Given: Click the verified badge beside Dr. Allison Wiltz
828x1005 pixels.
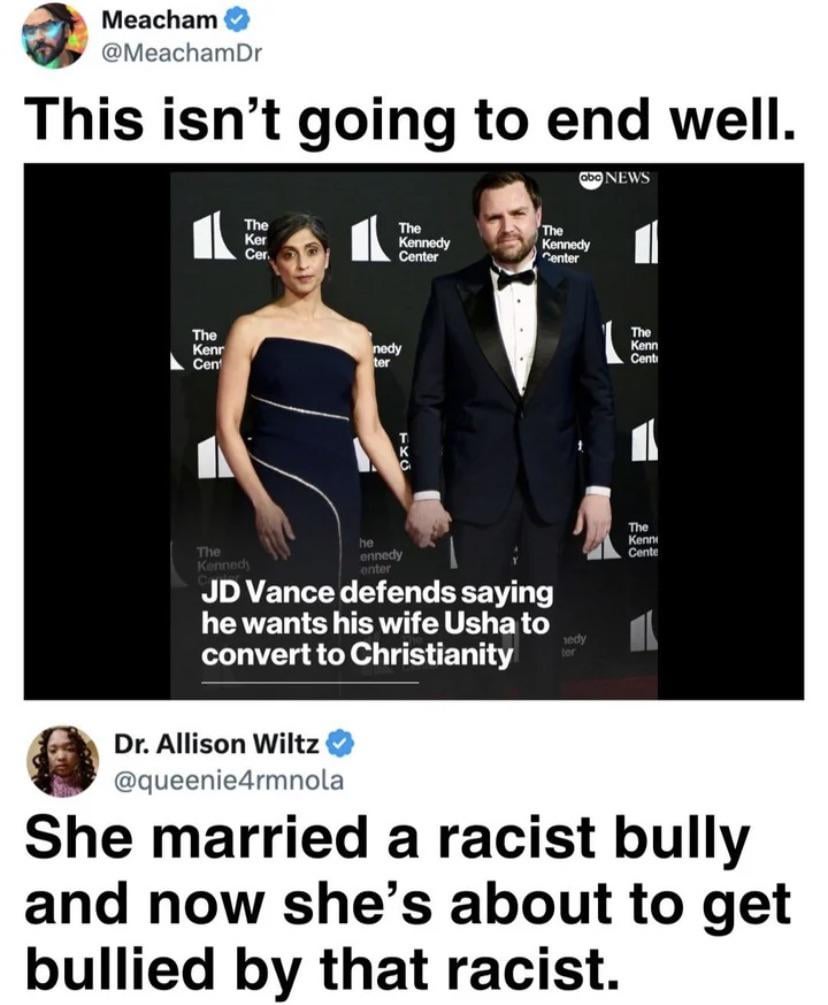Looking at the screenshot, I should point(341,744).
